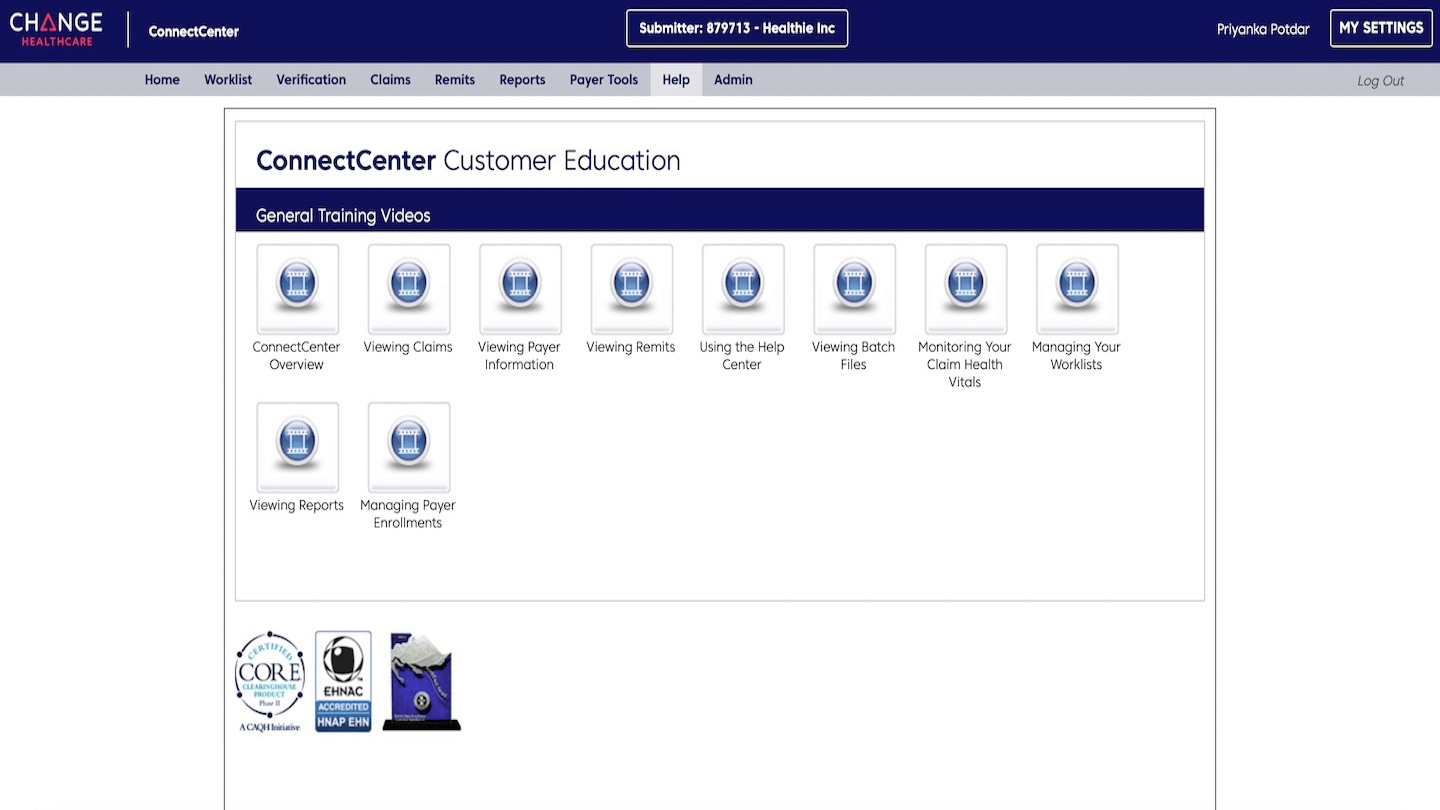Click the ConnectCenter product name in header

tap(194, 31)
